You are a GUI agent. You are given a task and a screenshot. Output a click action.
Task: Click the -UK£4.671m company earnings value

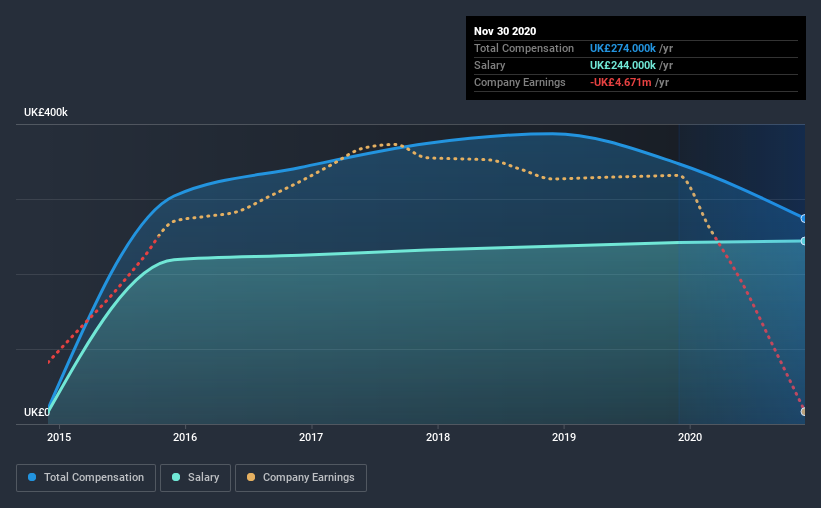point(620,82)
